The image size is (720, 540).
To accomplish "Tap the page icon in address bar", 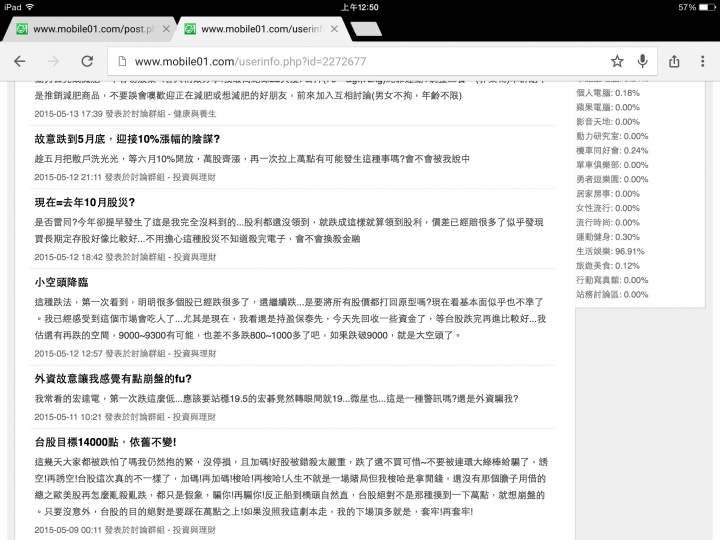I will tap(122, 61).
